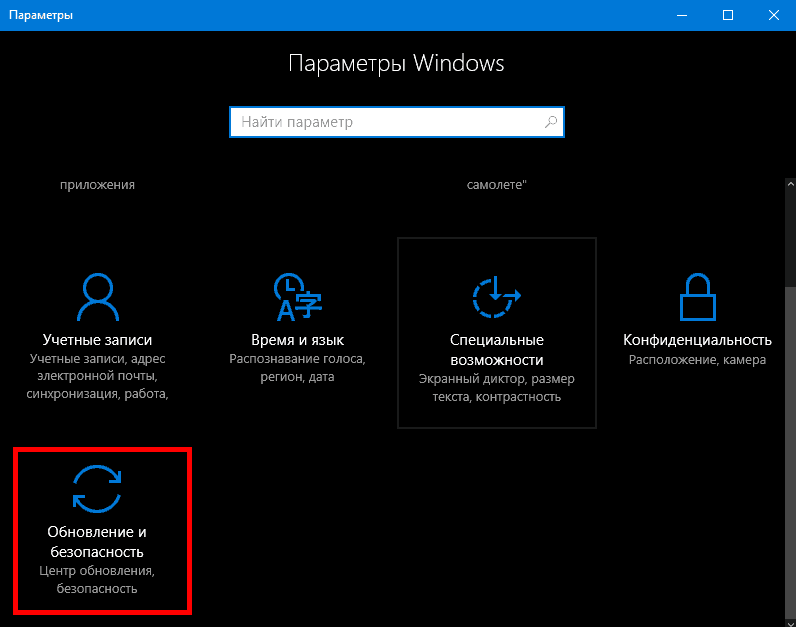Click the magnifier icon in search box
The height and width of the screenshot is (627, 796).
551,122
